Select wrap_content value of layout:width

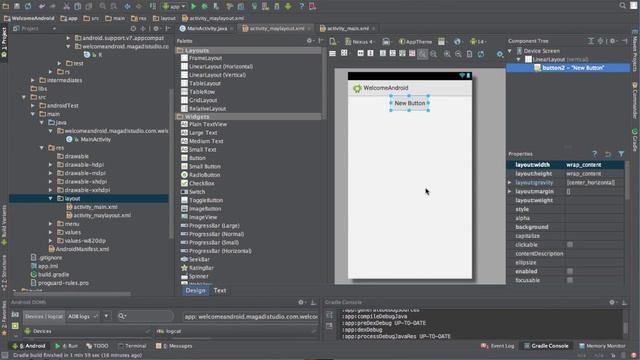point(584,165)
